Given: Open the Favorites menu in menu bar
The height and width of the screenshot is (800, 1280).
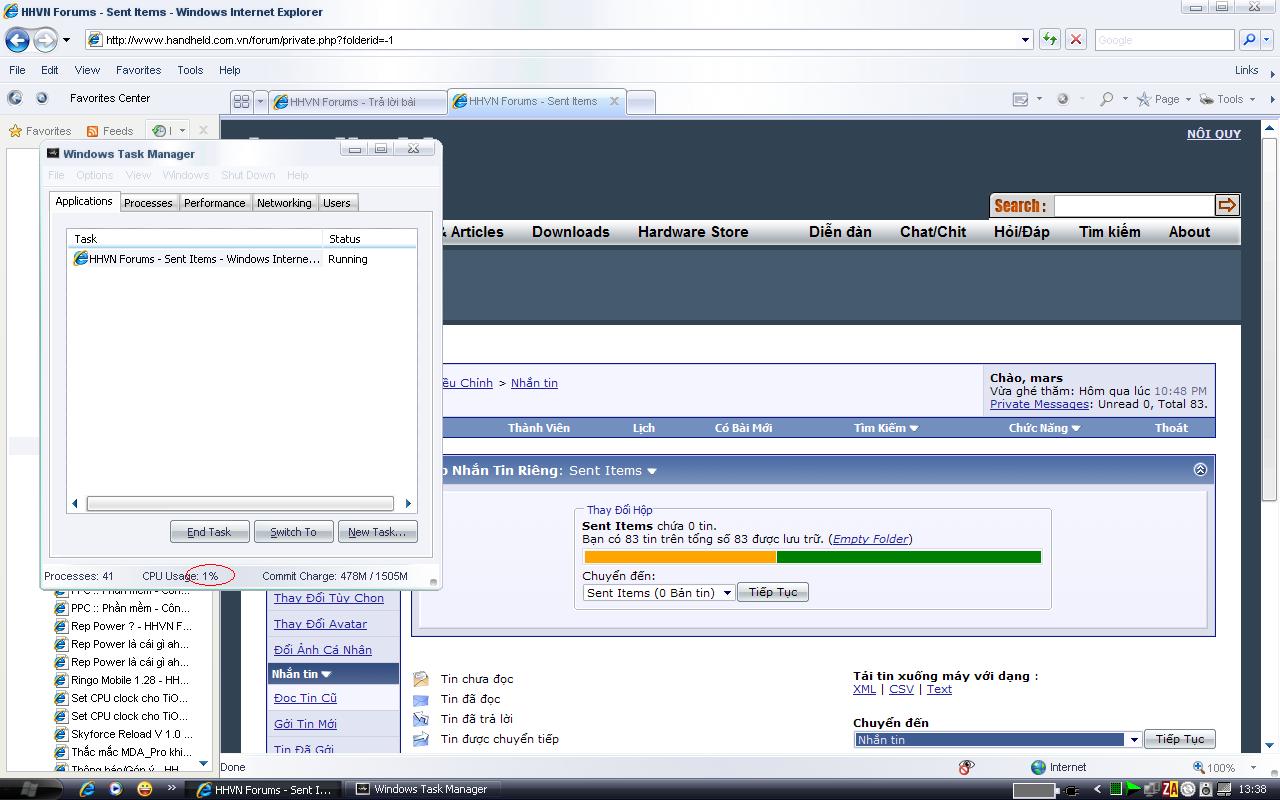Looking at the screenshot, I should (x=138, y=70).
